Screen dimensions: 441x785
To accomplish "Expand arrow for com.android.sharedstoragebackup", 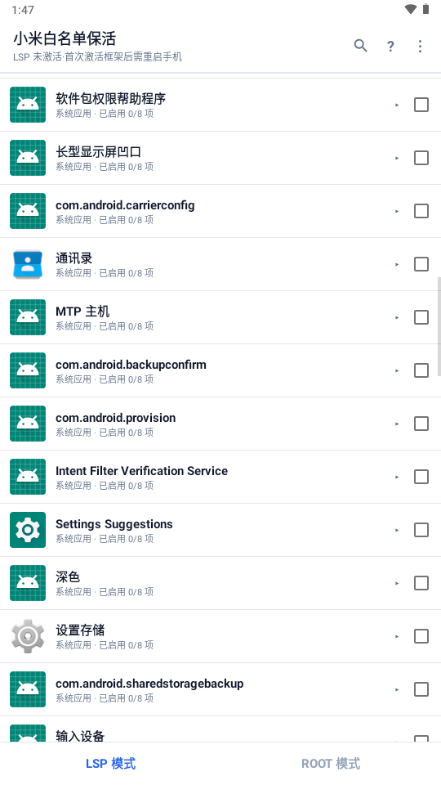I will 397,689.
